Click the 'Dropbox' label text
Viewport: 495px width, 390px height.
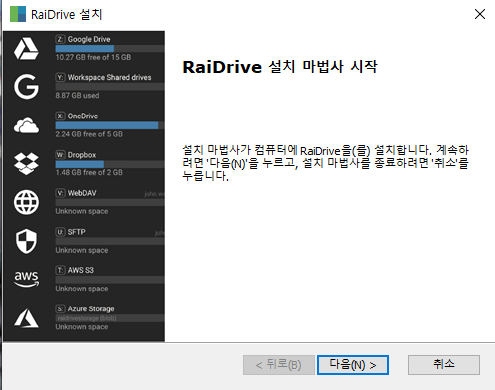coord(82,155)
